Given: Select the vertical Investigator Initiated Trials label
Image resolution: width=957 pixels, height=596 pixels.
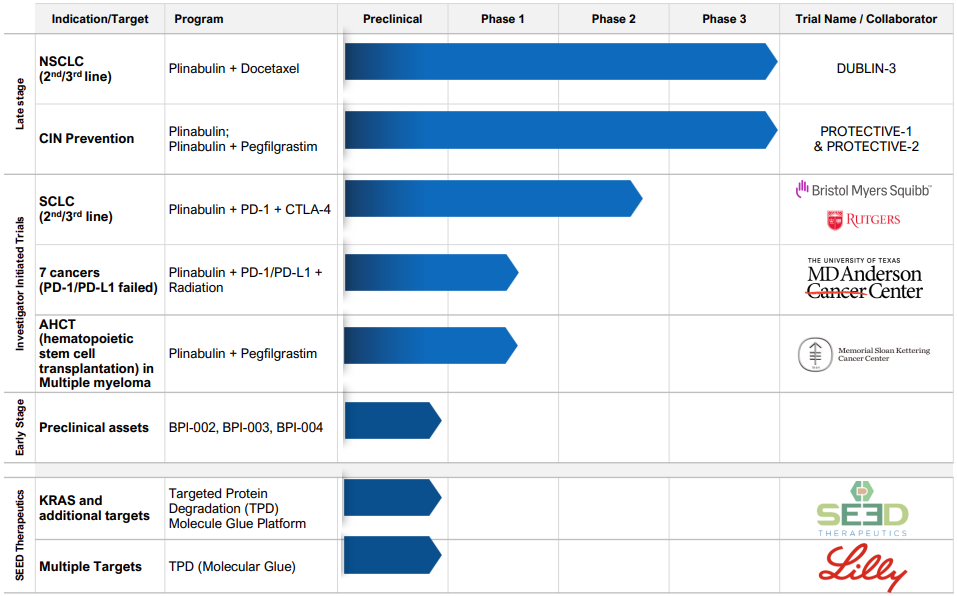Looking at the screenshot, I should (20, 283).
